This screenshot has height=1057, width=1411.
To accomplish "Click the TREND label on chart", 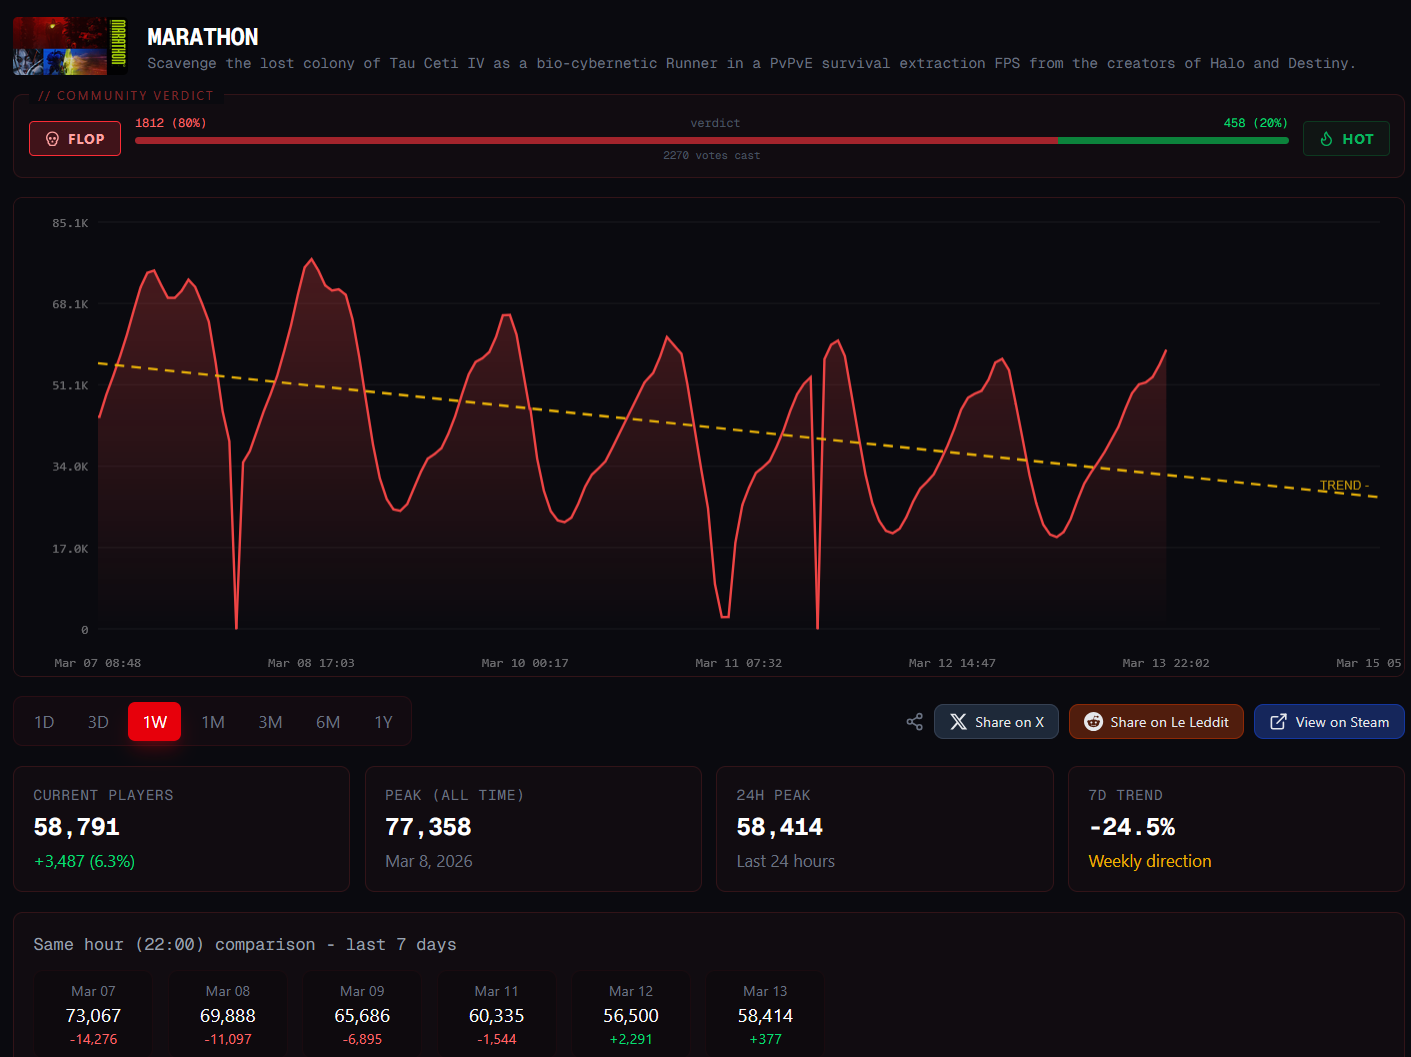I will [x=1344, y=486].
